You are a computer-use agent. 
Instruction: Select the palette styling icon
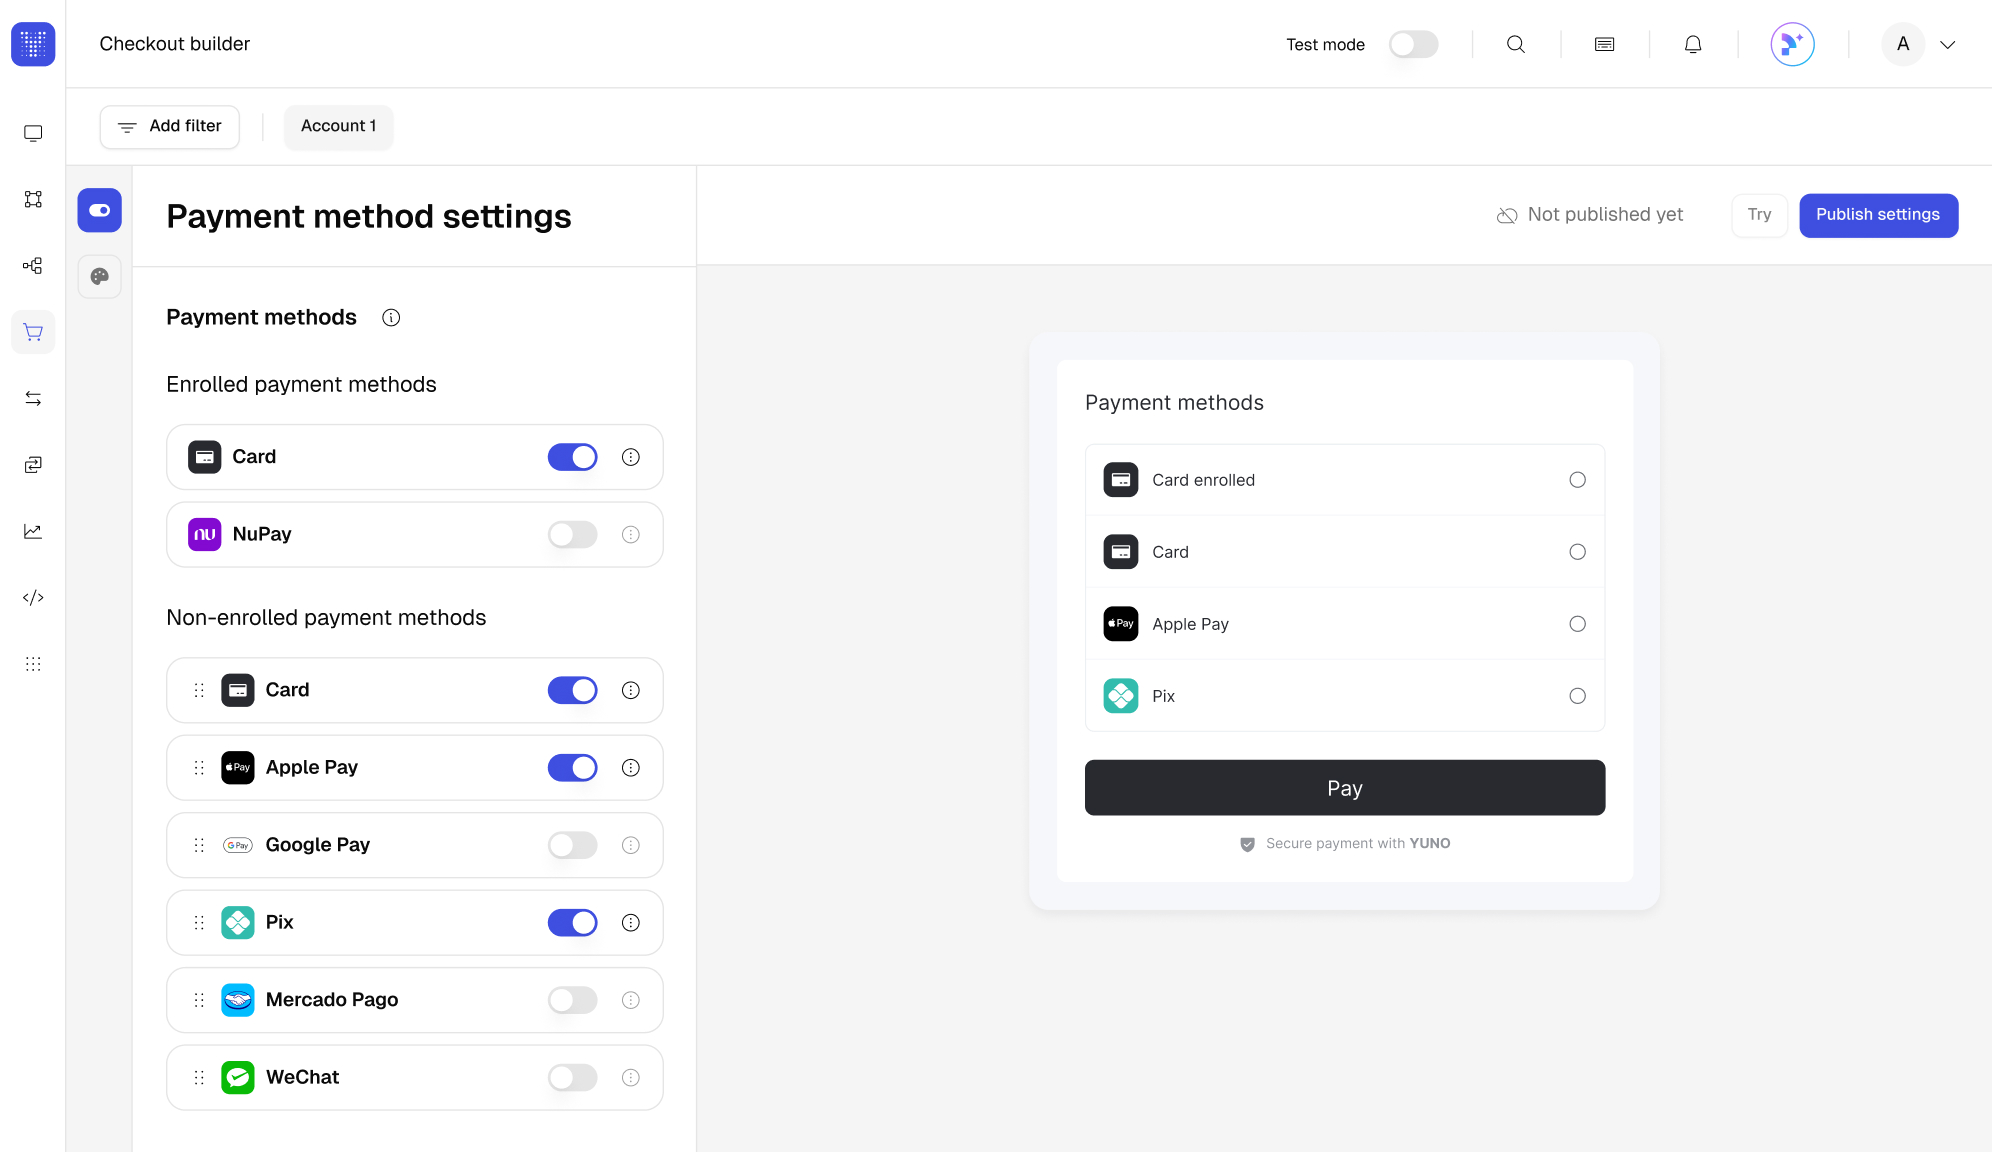[x=99, y=276]
